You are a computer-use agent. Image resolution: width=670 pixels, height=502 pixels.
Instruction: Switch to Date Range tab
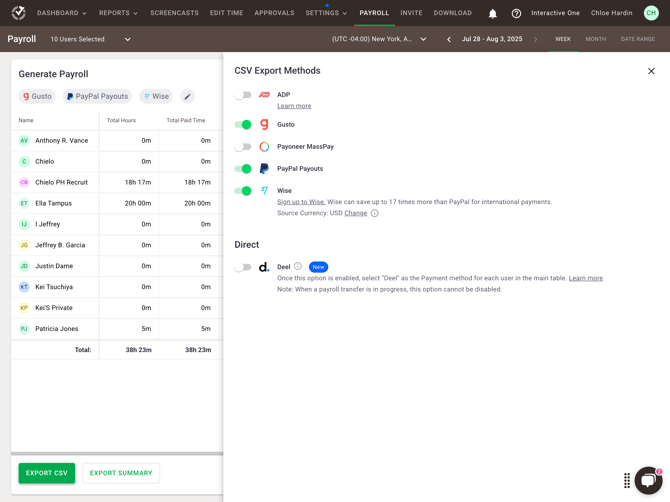point(638,39)
